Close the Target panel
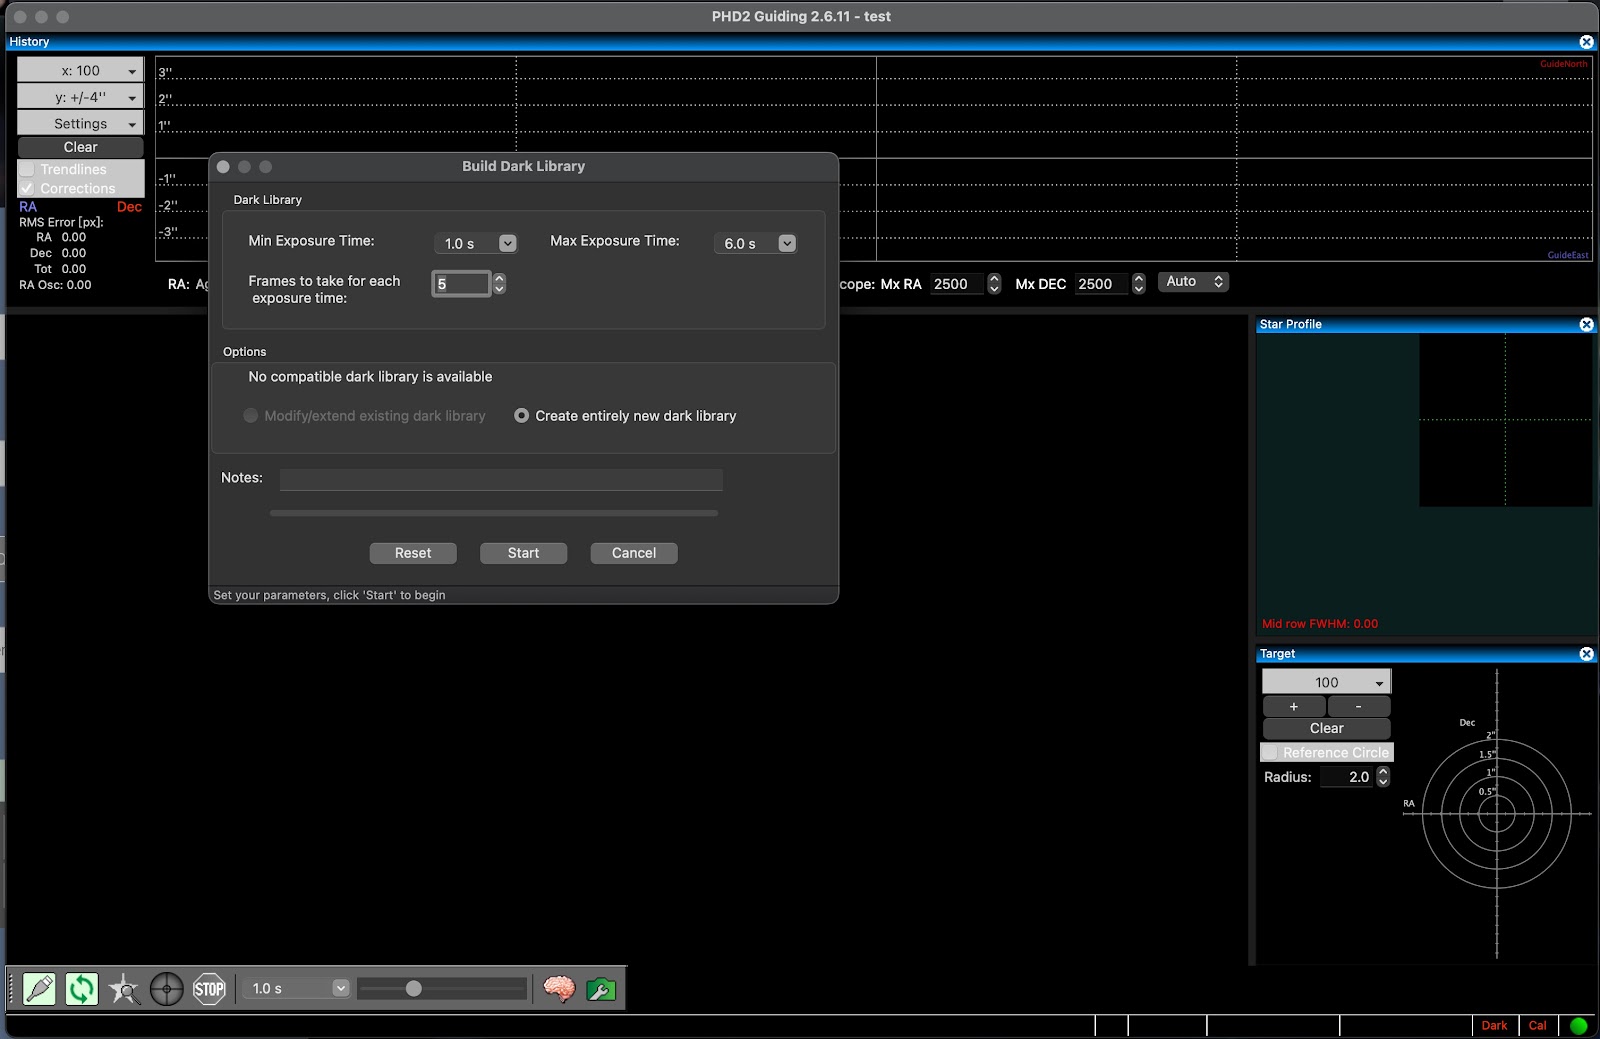The image size is (1600, 1039). coord(1586,654)
